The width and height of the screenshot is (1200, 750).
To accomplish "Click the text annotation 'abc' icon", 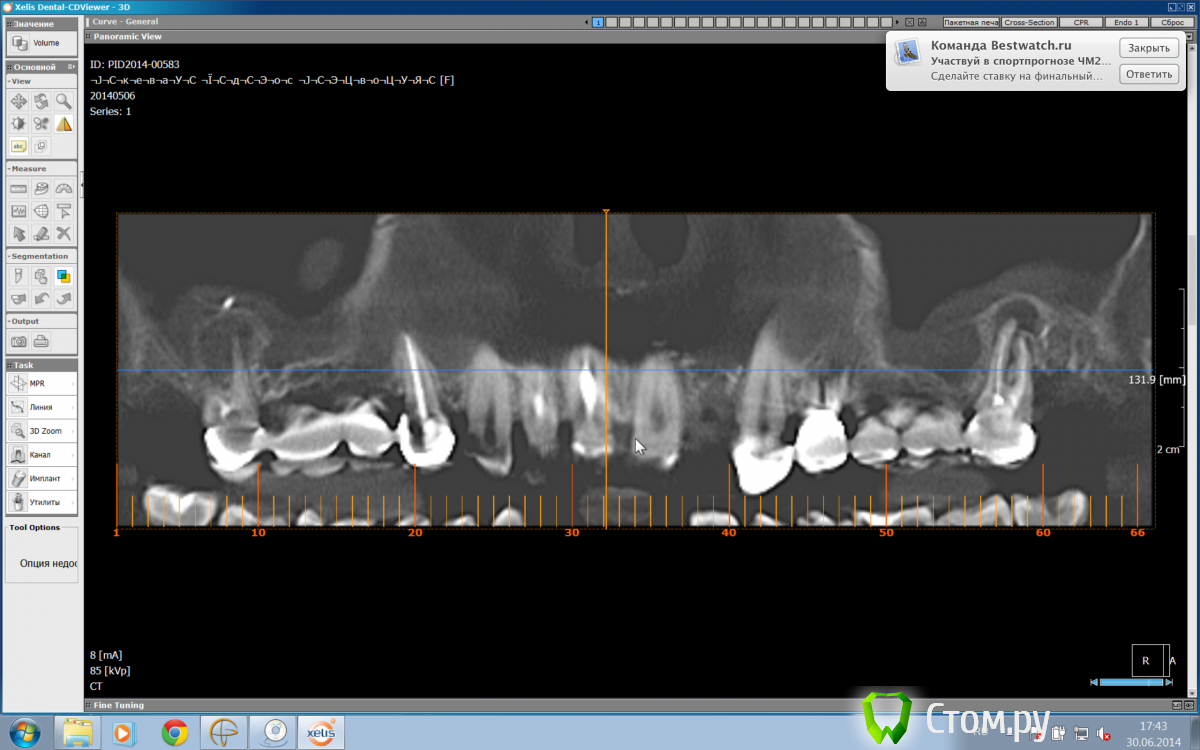I will pos(18,146).
